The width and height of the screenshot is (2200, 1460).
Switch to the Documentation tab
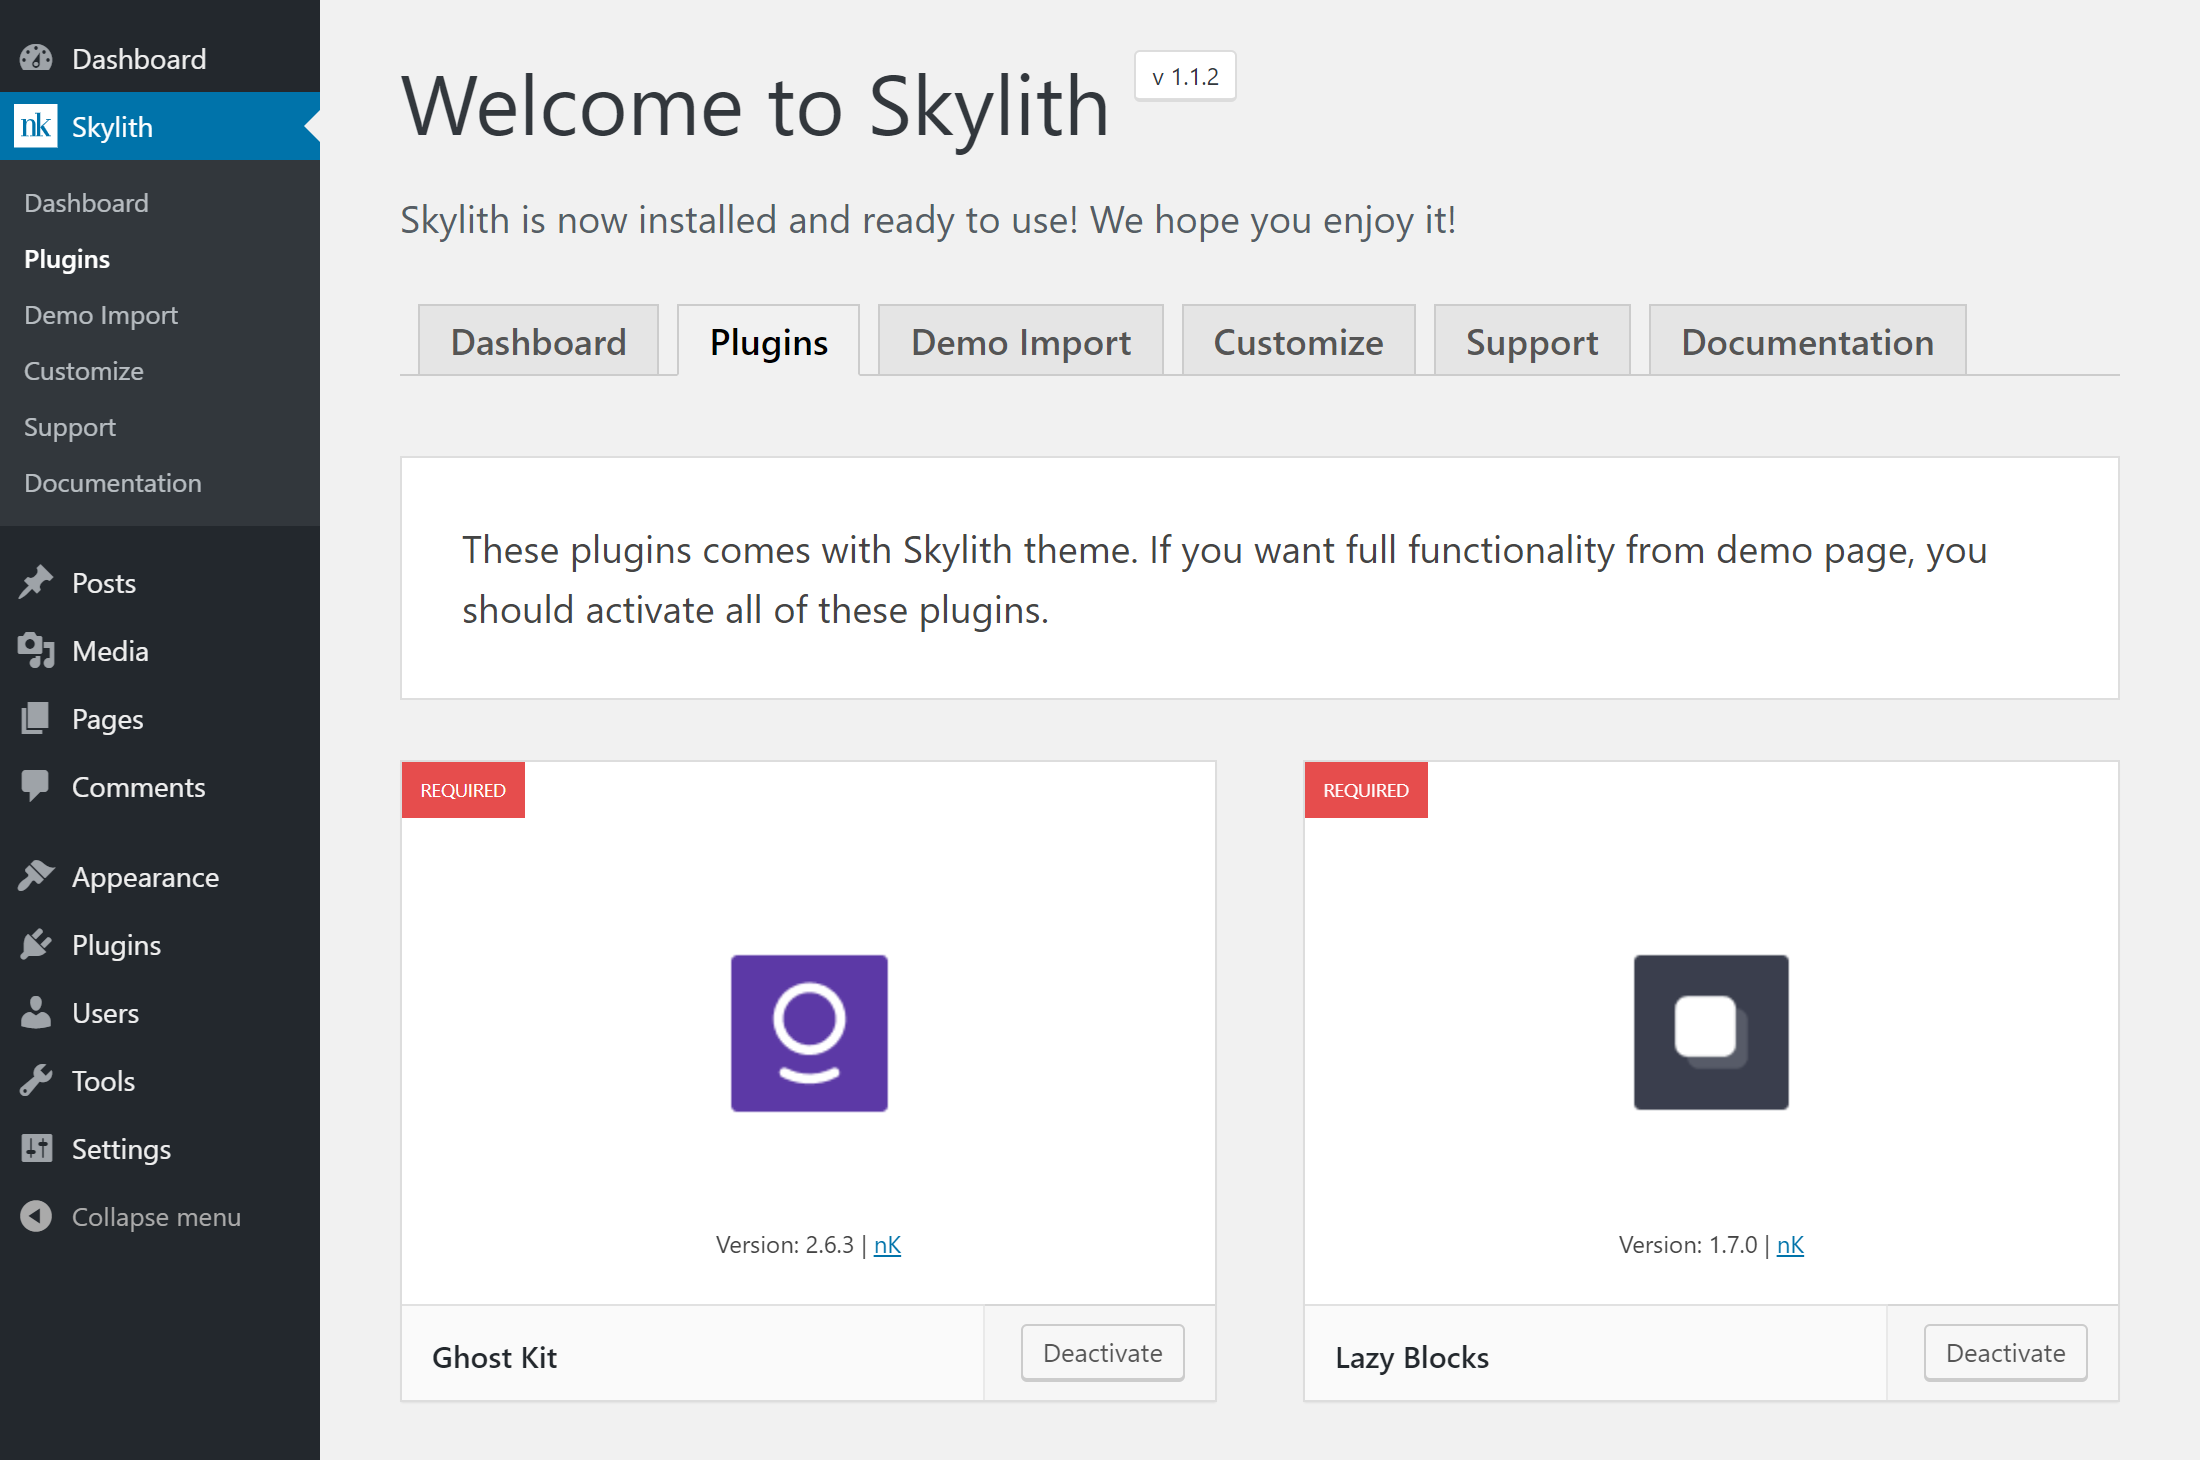1807,341
